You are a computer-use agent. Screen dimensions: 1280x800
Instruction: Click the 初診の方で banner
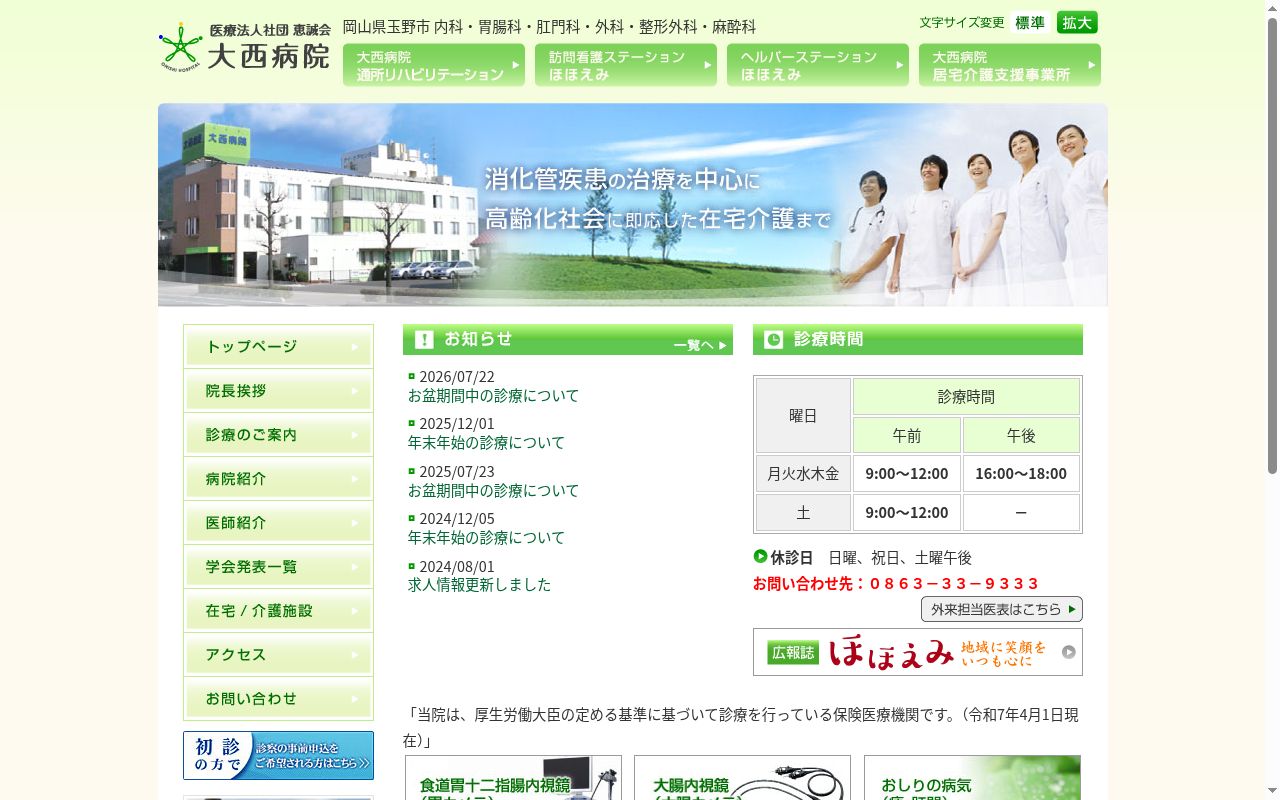278,755
